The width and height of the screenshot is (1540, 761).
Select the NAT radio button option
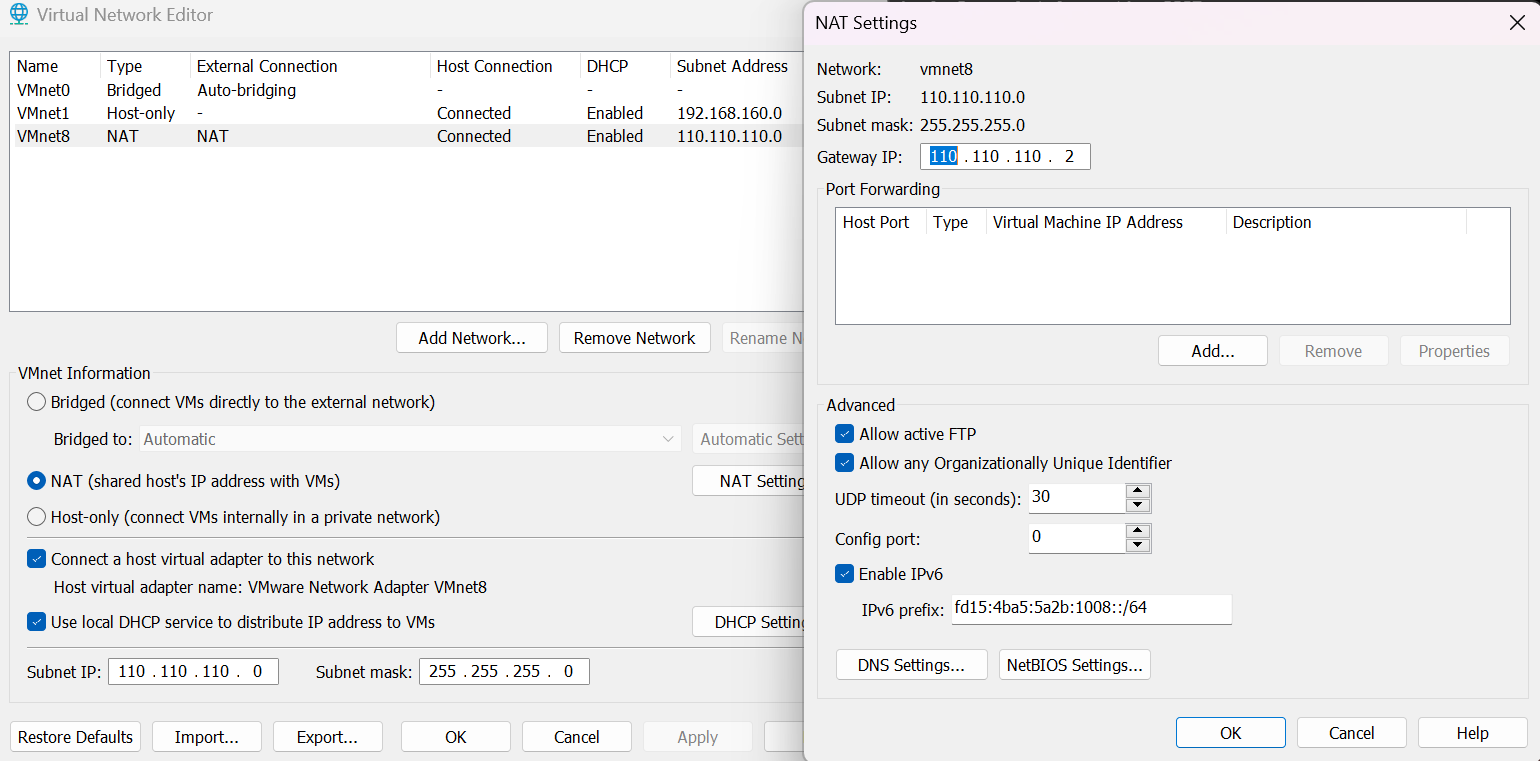37,481
